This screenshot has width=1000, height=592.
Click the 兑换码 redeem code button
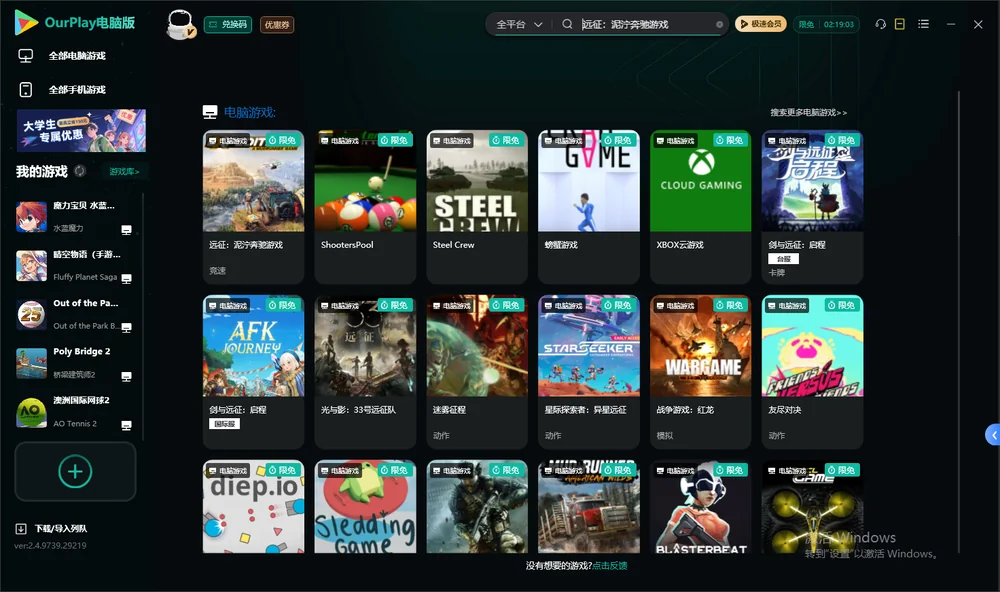click(228, 24)
